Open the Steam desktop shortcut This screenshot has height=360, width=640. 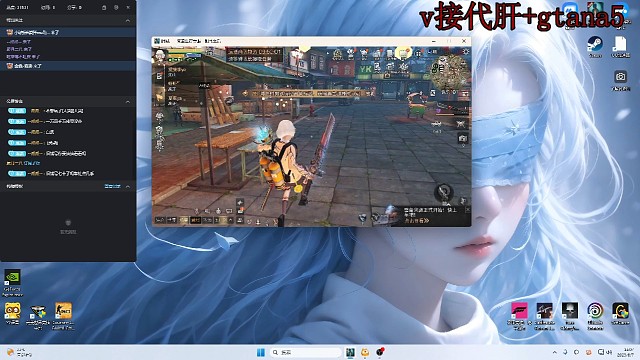595,46
